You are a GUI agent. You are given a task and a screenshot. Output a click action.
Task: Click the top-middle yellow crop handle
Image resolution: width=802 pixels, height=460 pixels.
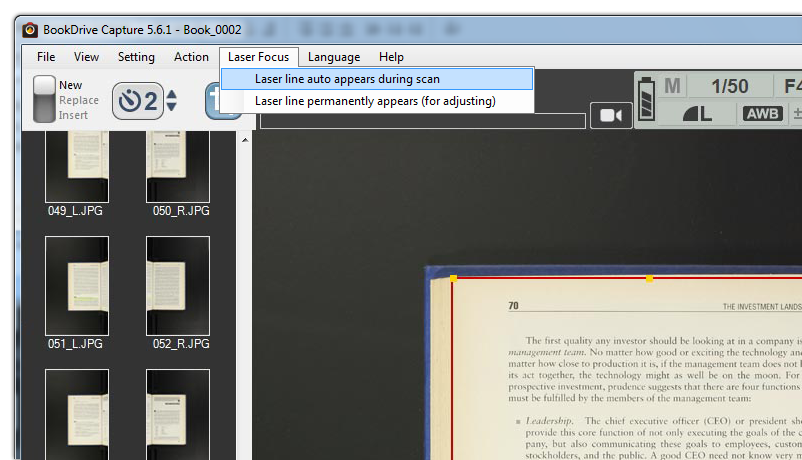coord(649,279)
